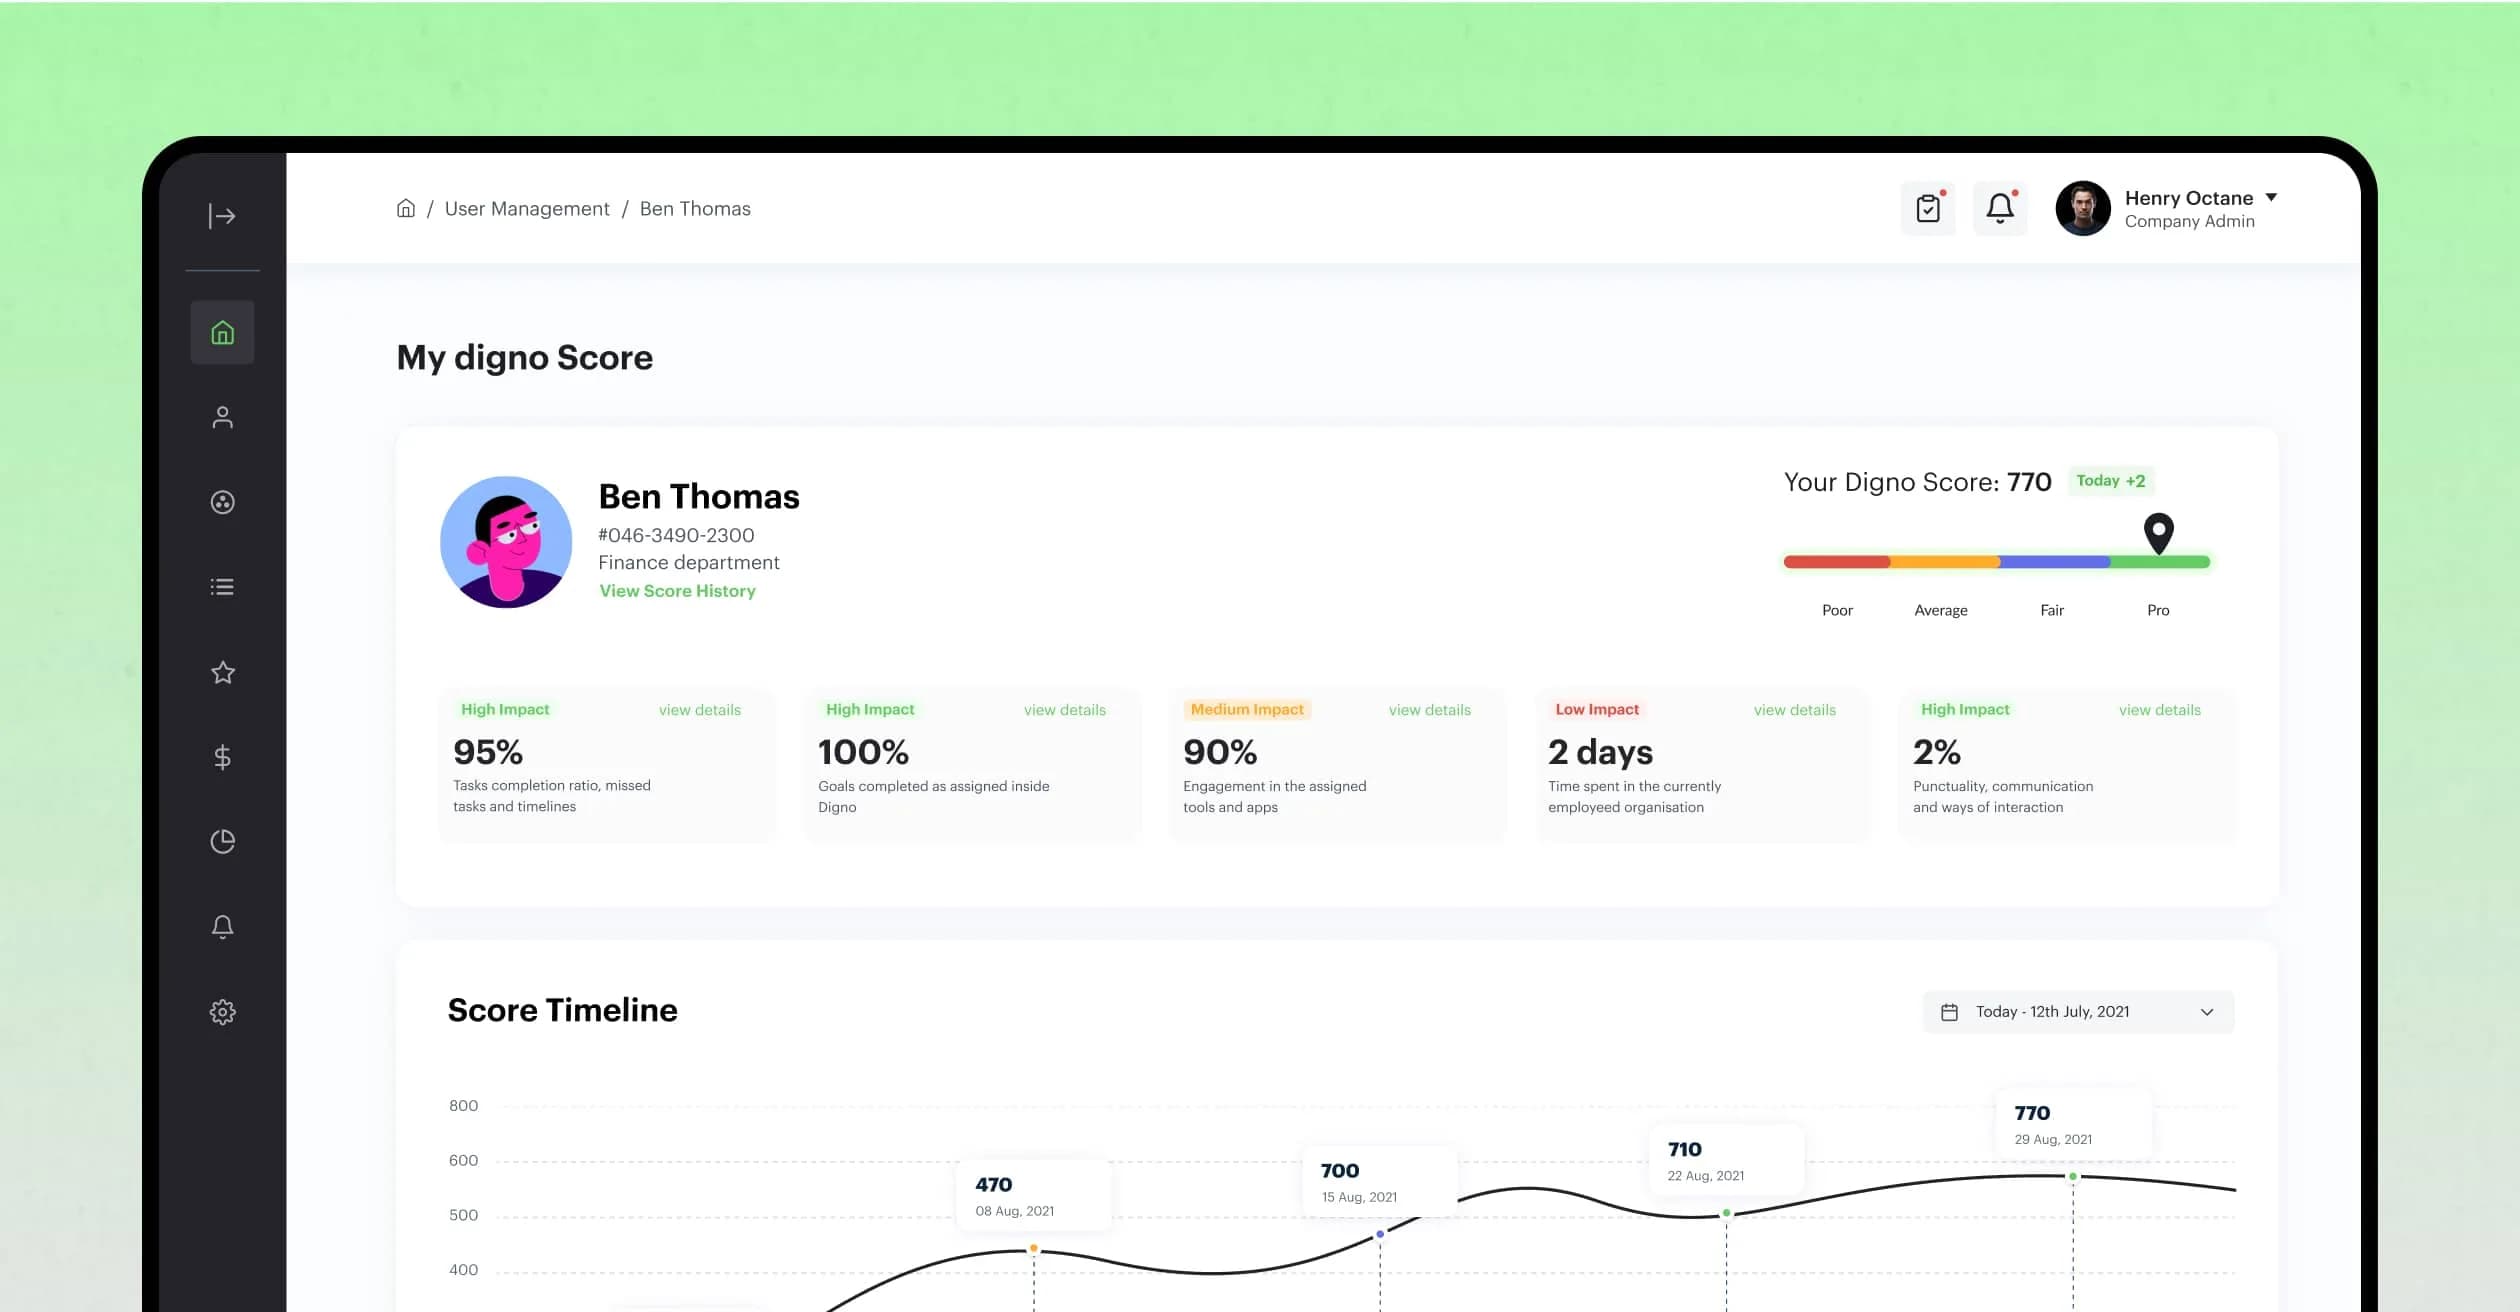
Task: Click the Medium Impact tag
Action: 1247,709
